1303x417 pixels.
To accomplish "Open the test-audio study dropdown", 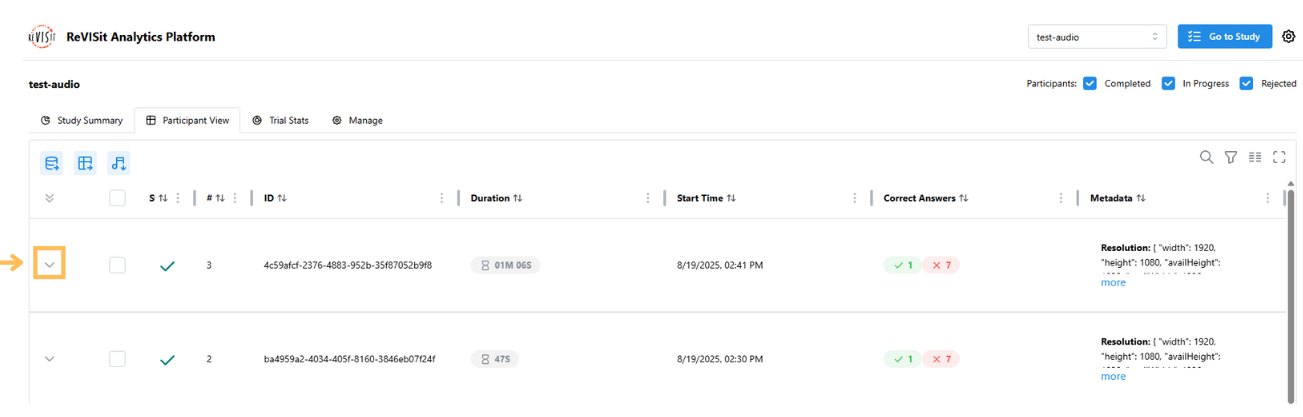I will point(1097,37).
